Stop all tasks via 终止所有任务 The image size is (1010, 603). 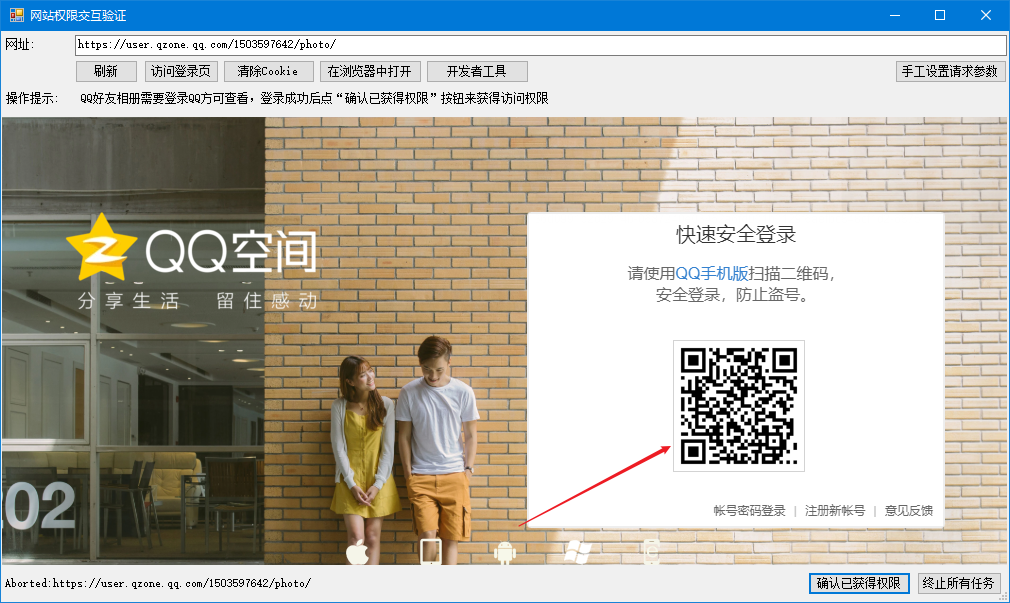pos(958,583)
